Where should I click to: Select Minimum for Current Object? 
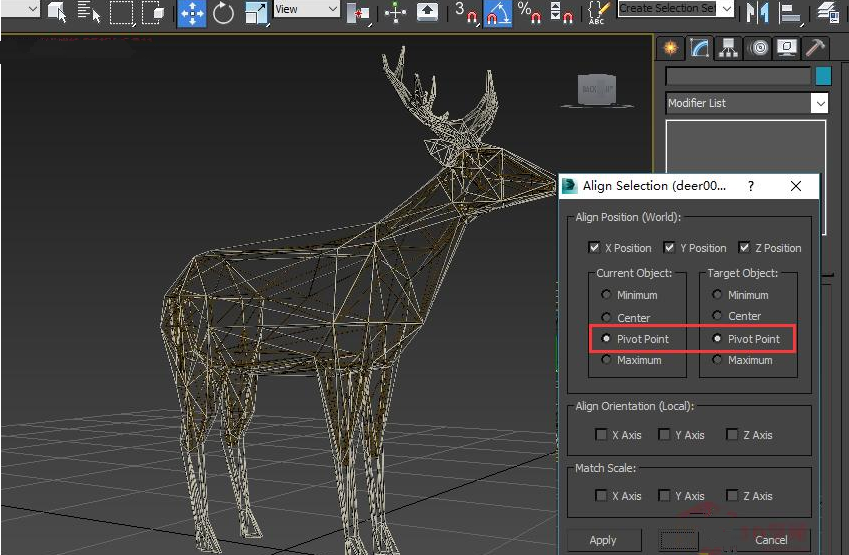[606, 295]
